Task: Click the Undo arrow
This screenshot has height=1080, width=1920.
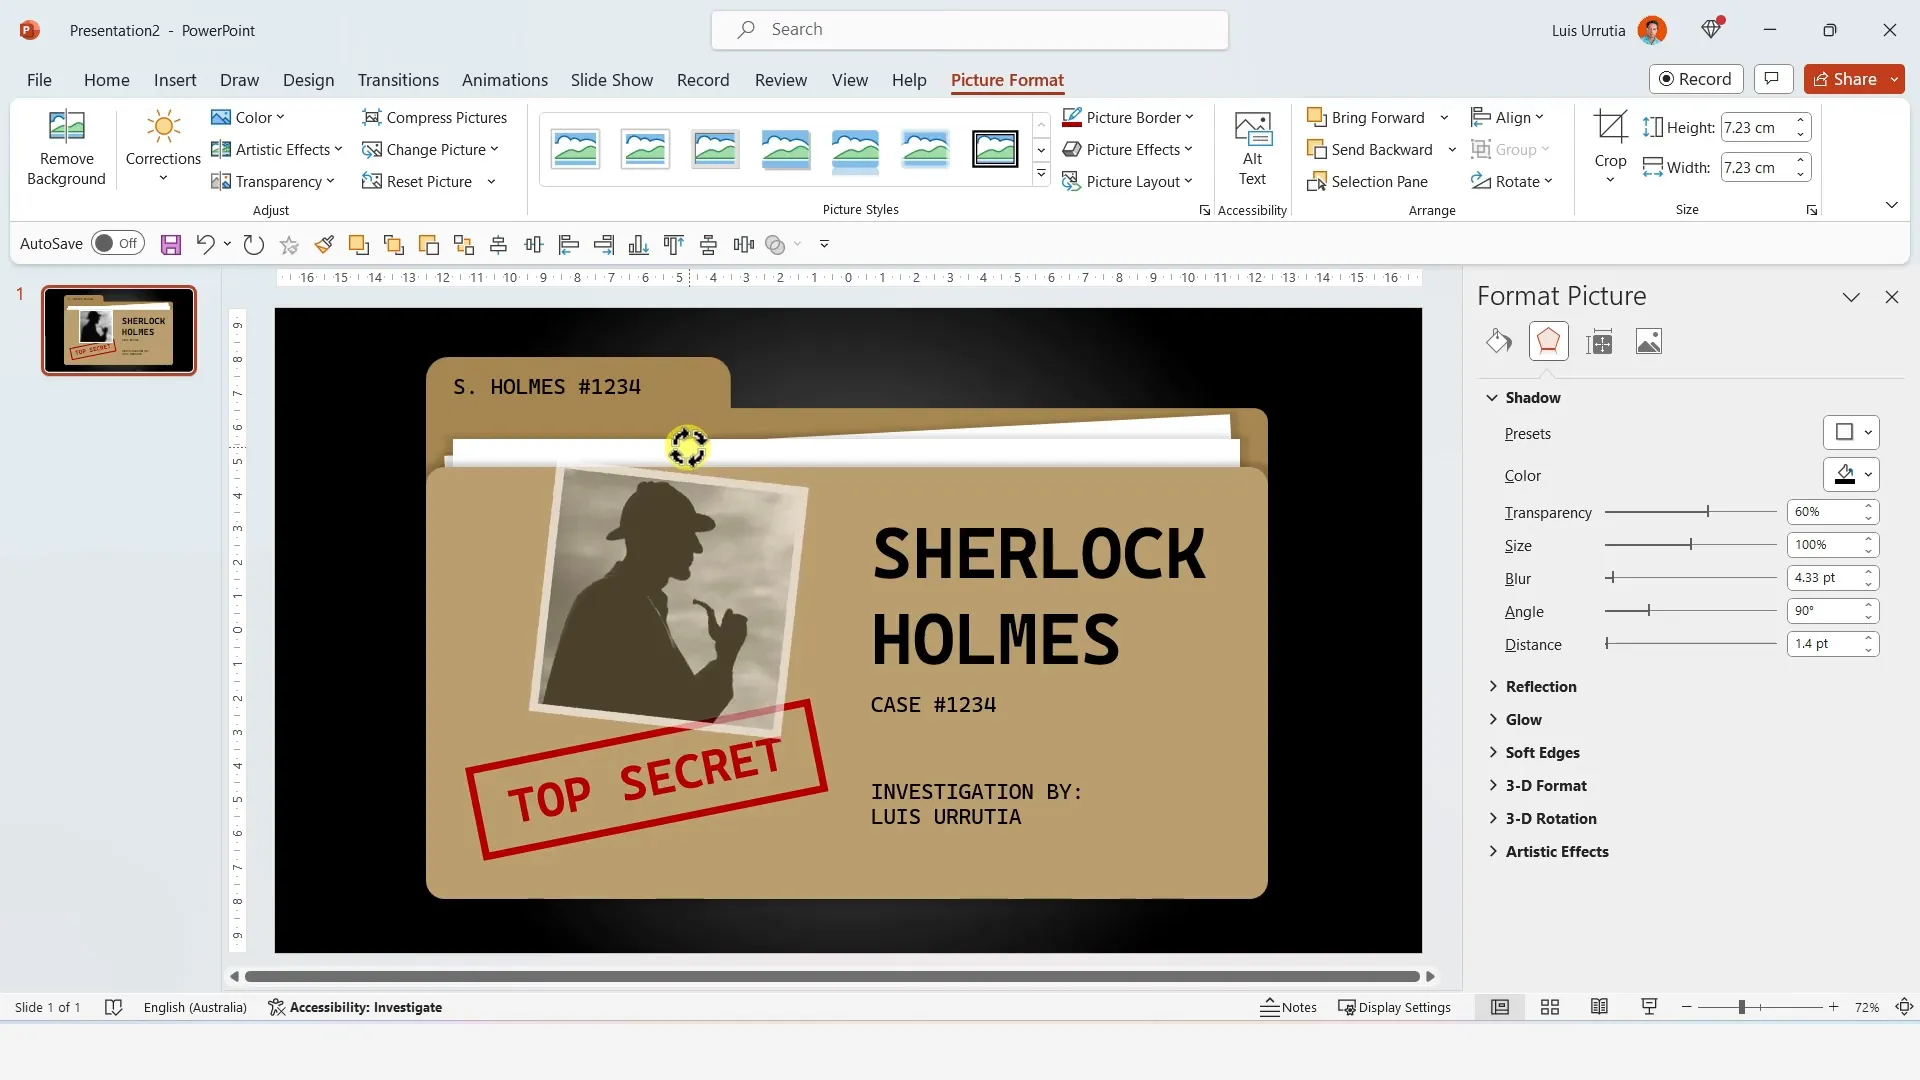Action: [205, 244]
